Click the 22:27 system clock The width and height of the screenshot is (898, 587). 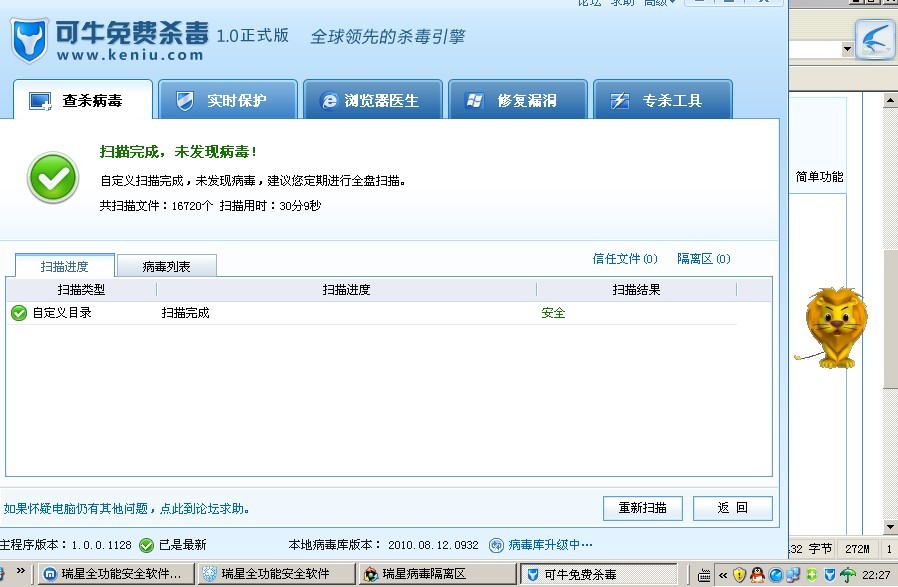876,575
